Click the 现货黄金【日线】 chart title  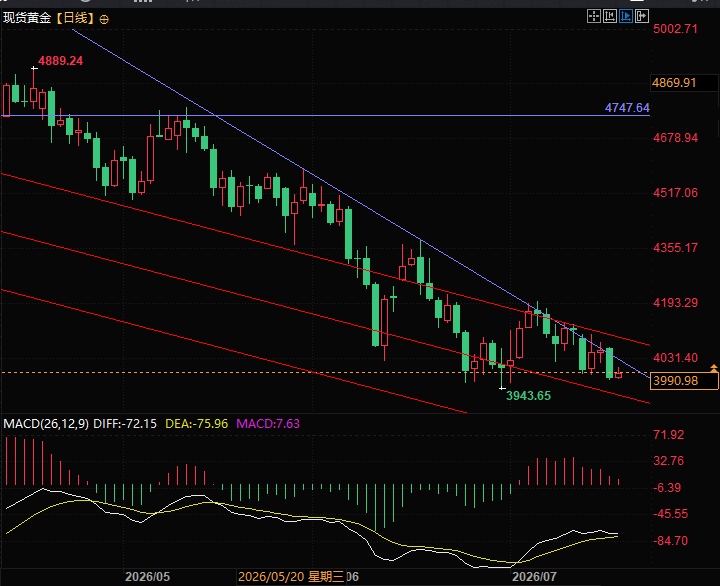pyautogui.click(x=49, y=18)
